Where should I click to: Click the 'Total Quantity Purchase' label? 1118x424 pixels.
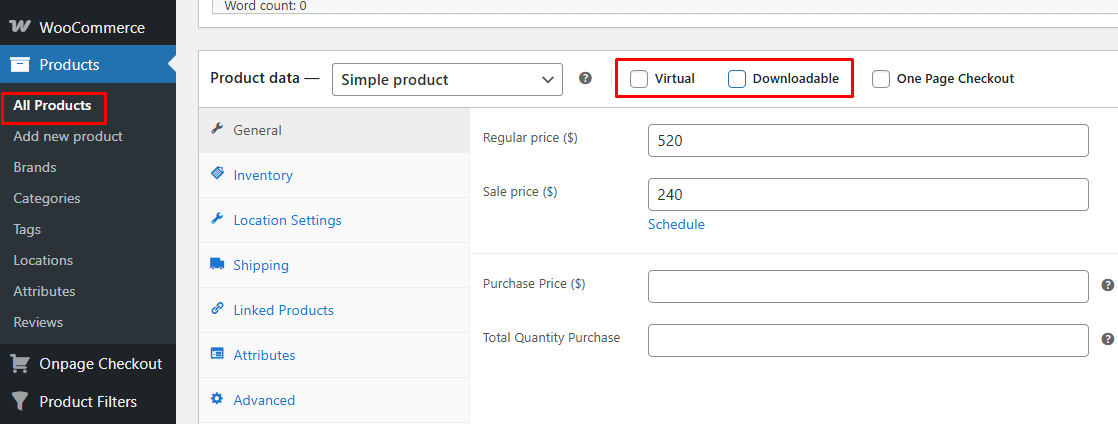coord(551,338)
